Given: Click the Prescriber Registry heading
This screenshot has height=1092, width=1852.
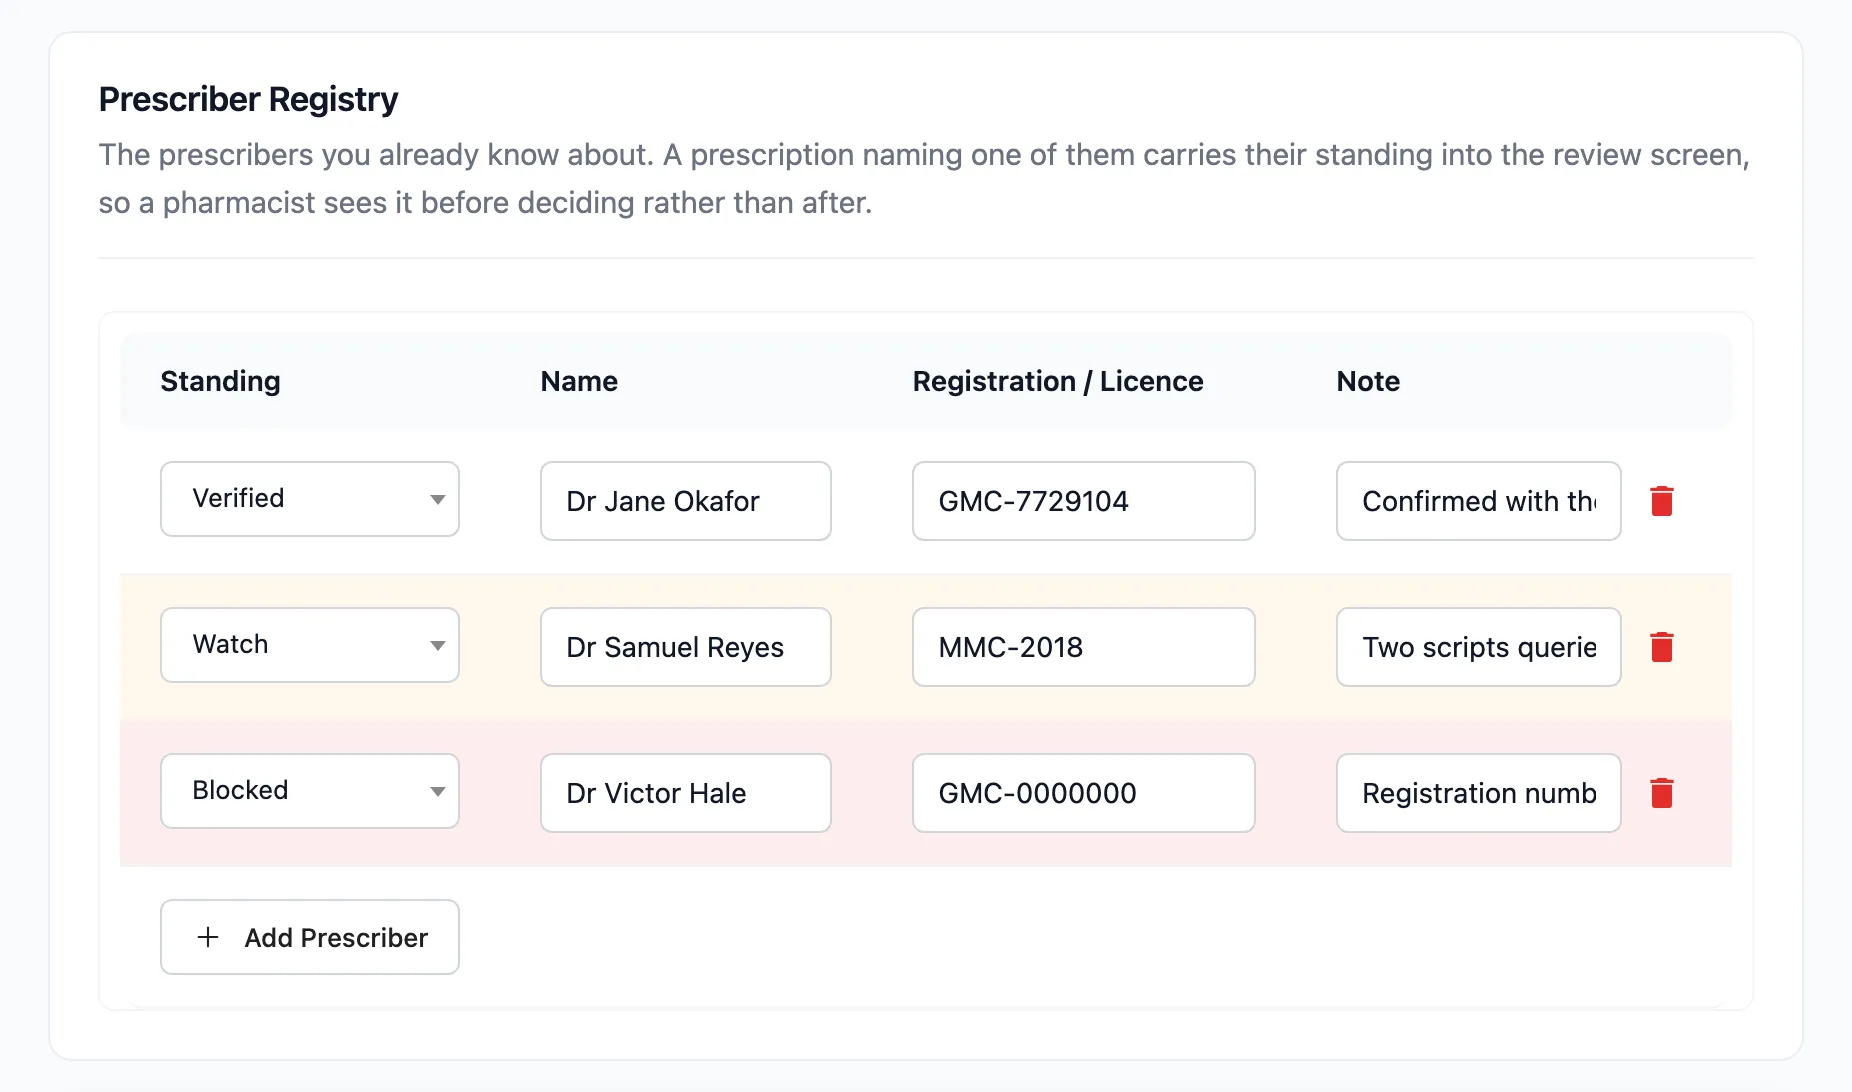Looking at the screenshot, I should pyautogui.click(x=248, y=99).
